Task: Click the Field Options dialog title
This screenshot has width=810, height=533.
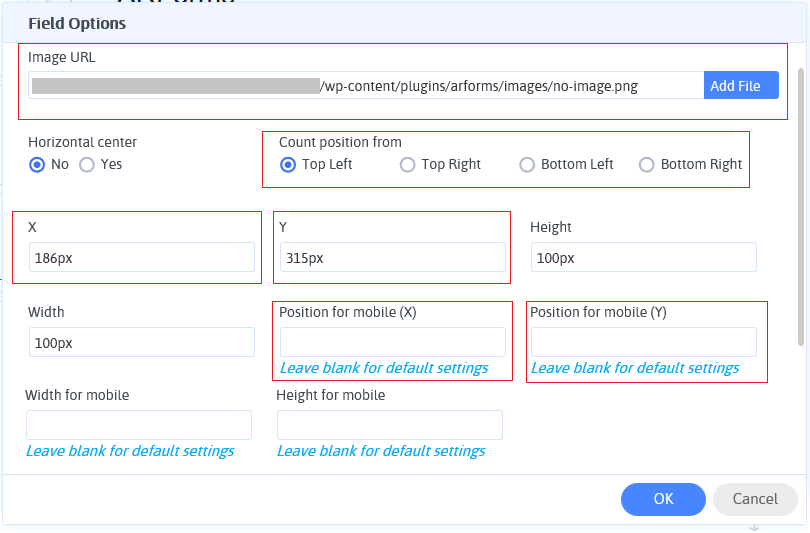Action: [76, 22]
